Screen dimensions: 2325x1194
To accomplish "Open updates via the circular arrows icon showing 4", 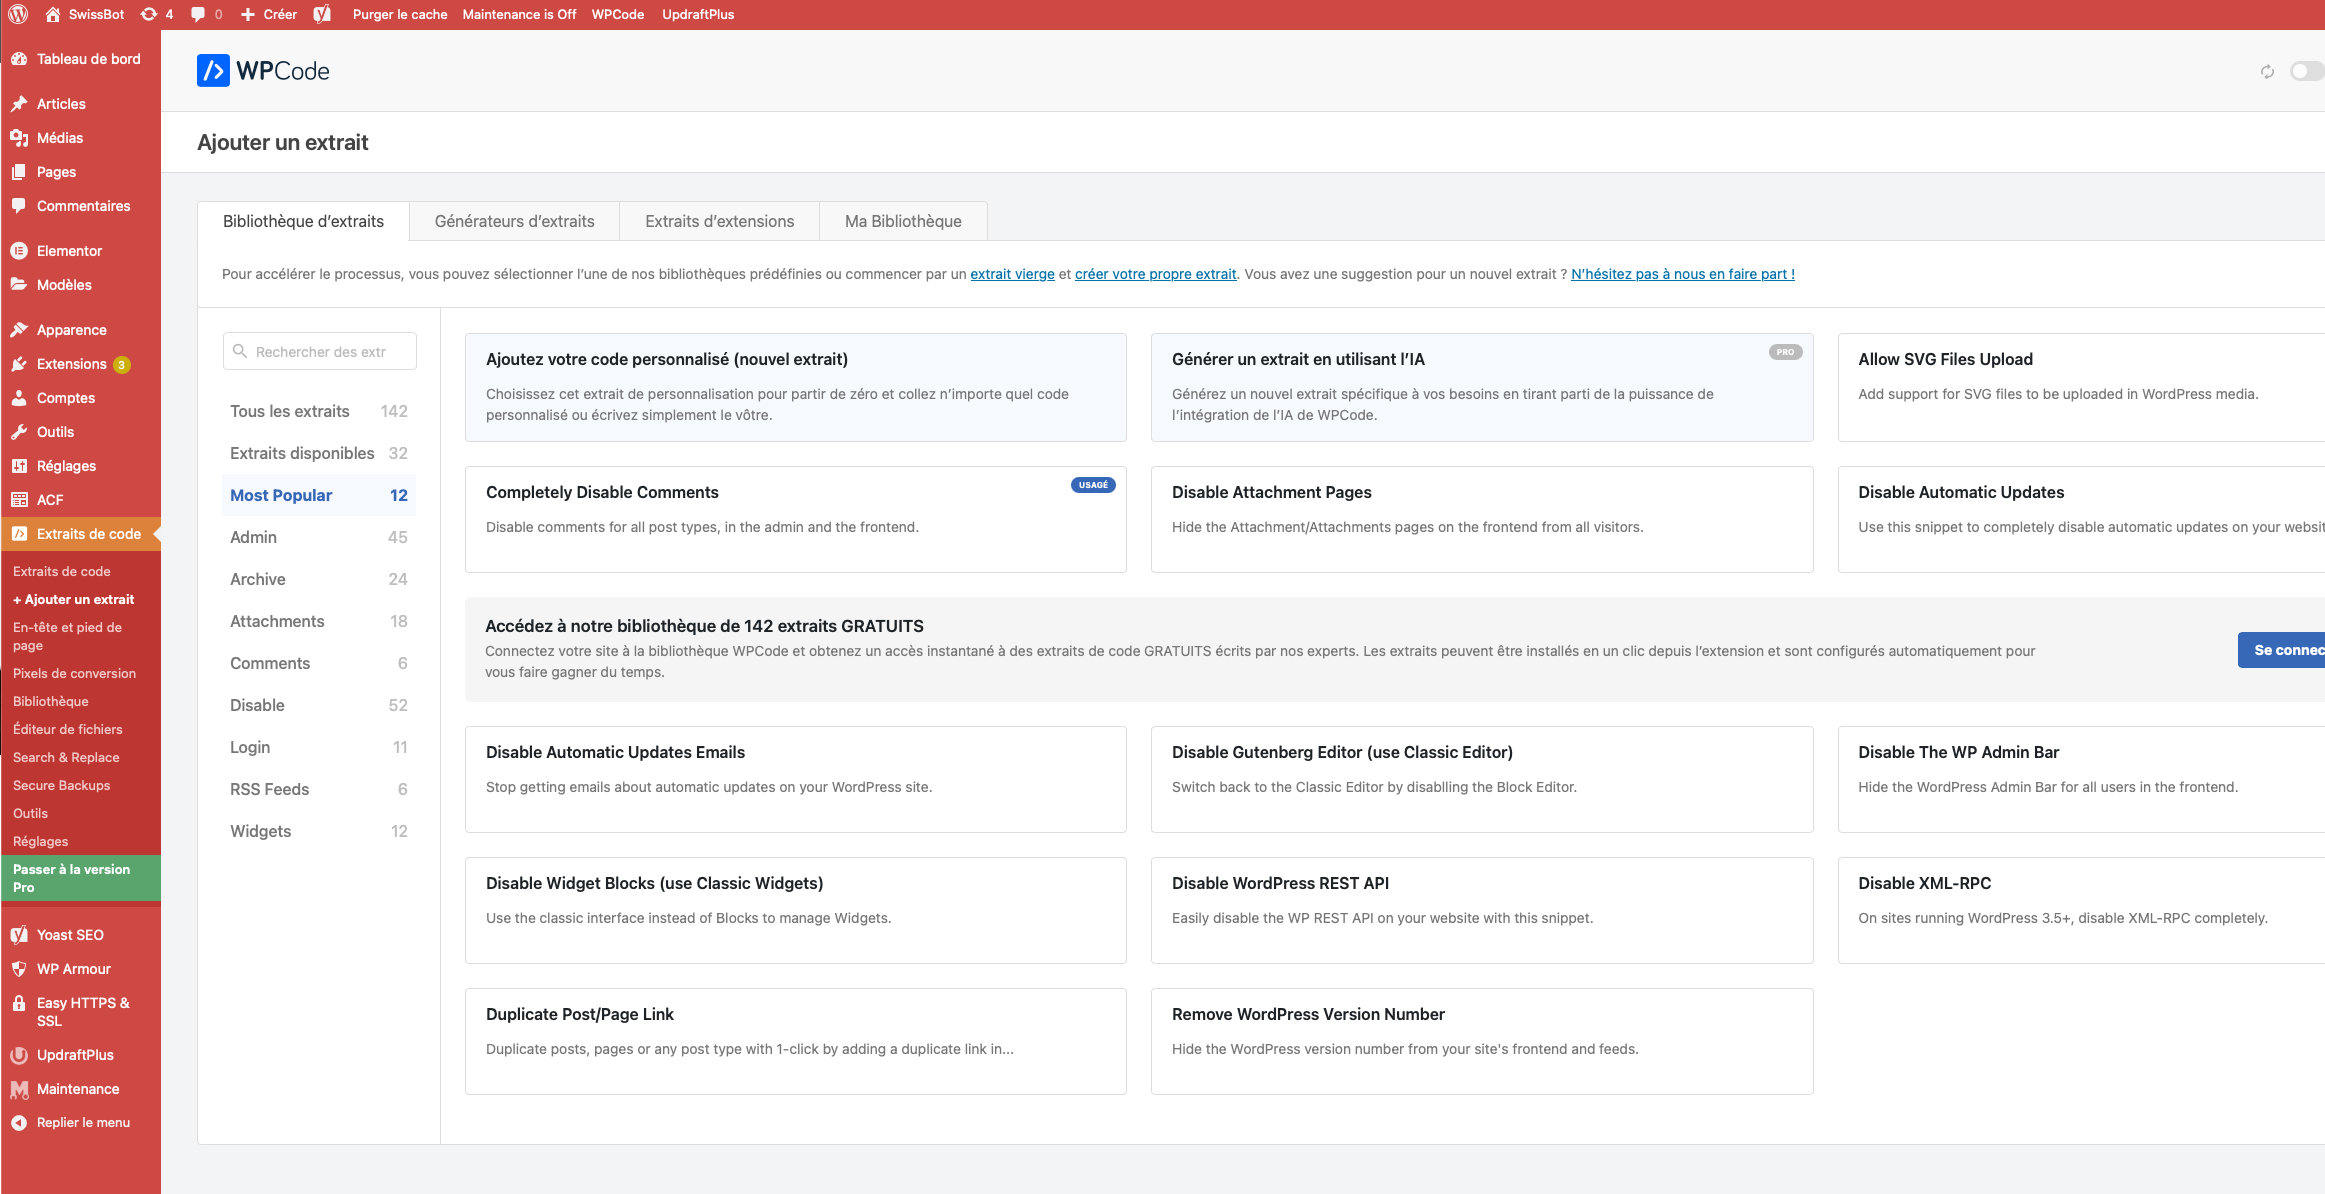I will (148, 14).
